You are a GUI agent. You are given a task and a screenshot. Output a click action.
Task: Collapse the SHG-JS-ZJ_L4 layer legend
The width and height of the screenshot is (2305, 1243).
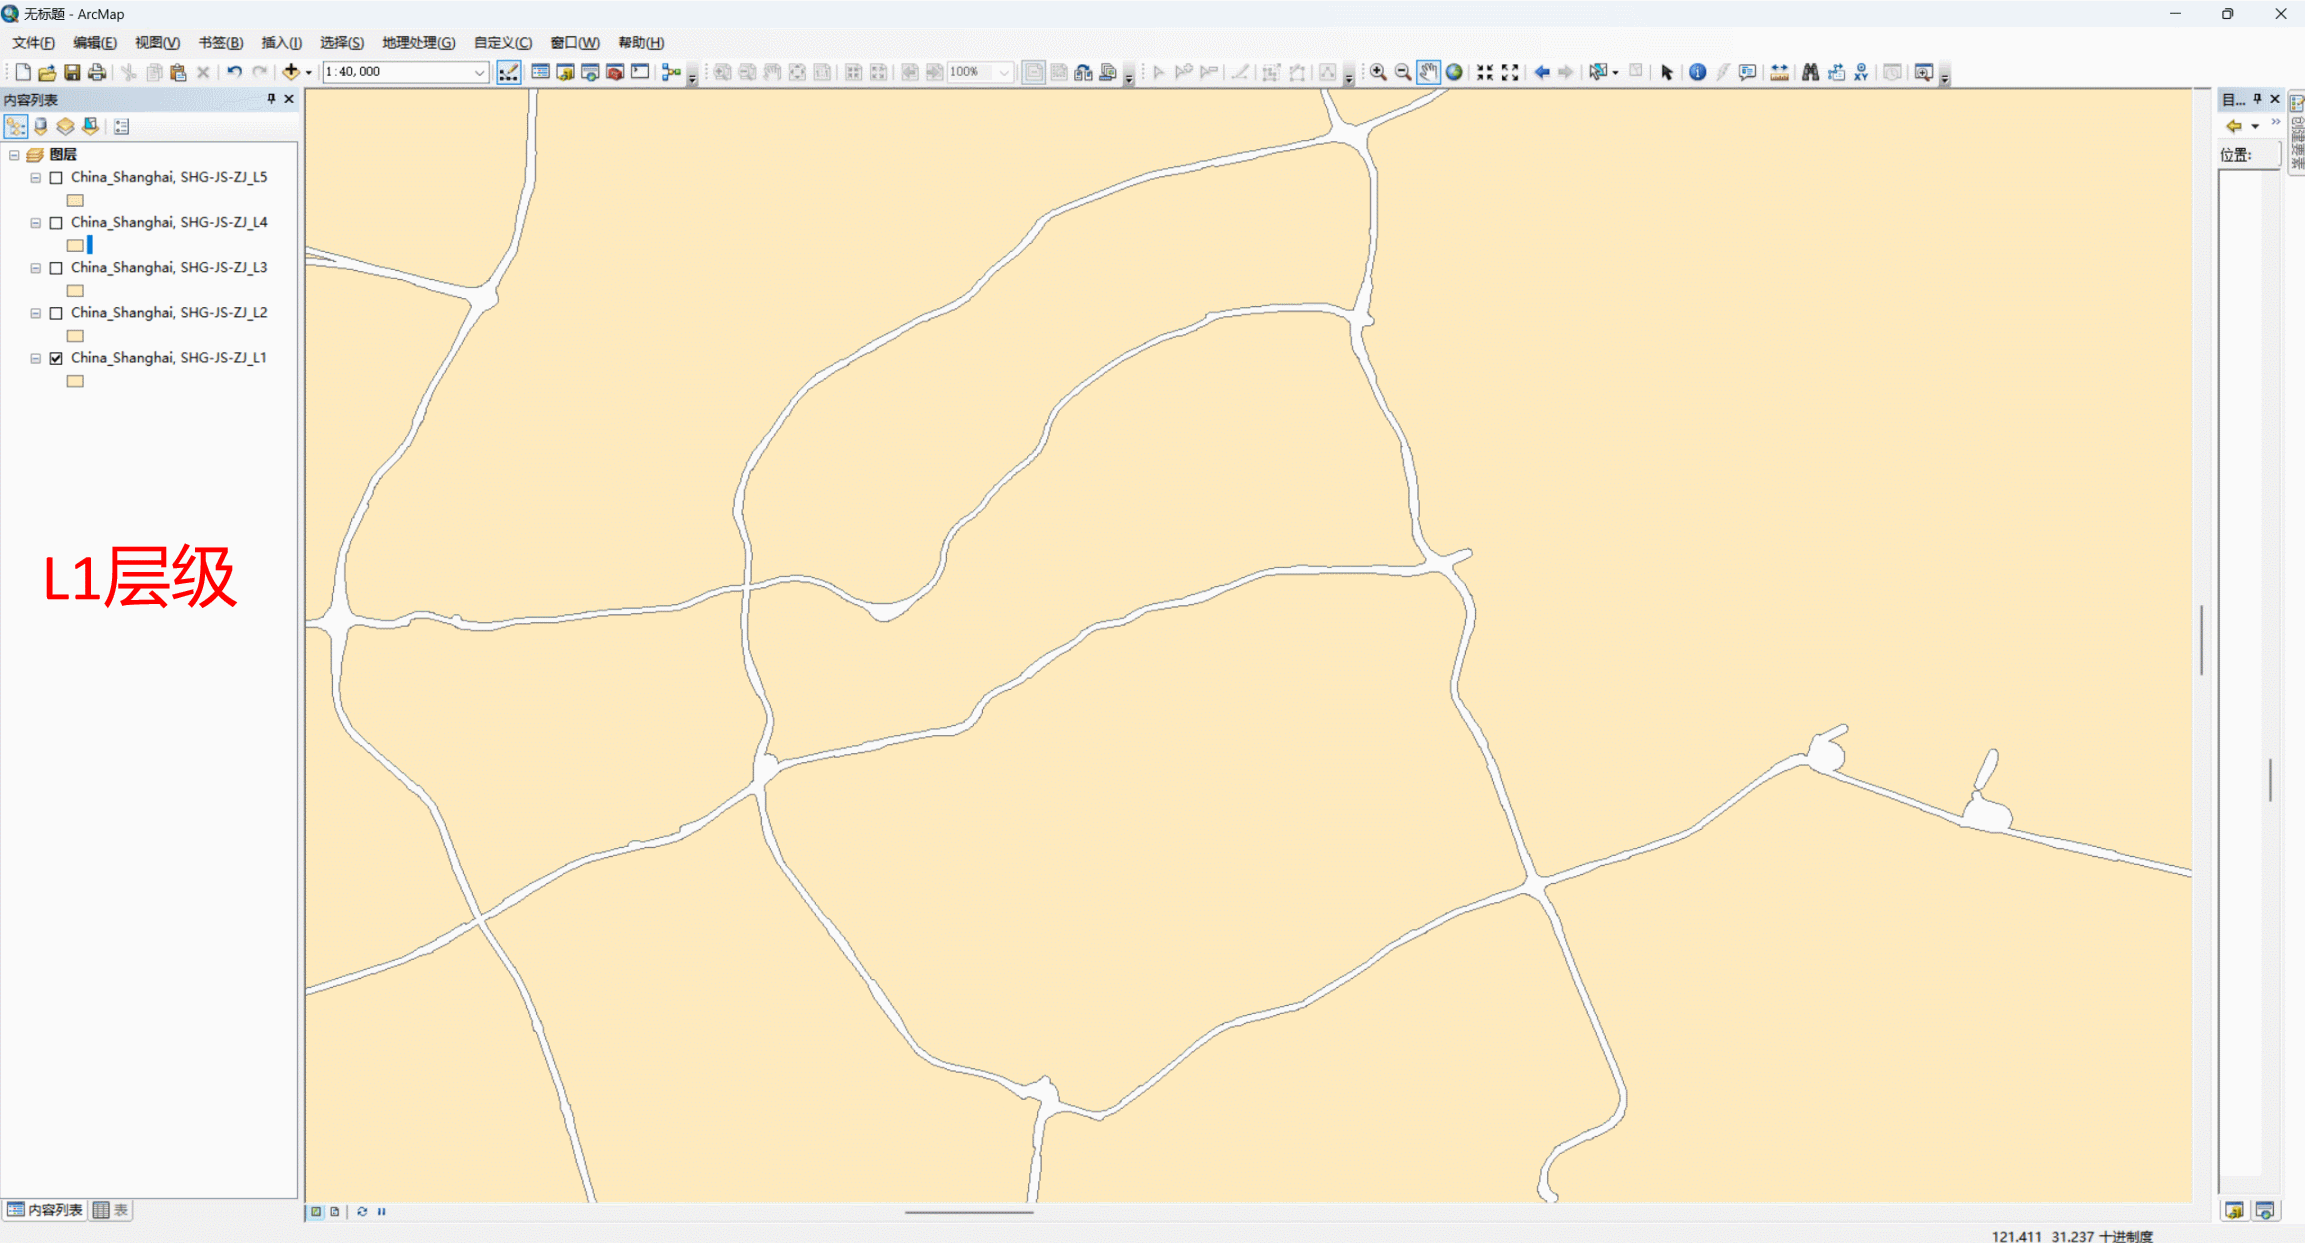click(36, 223)
